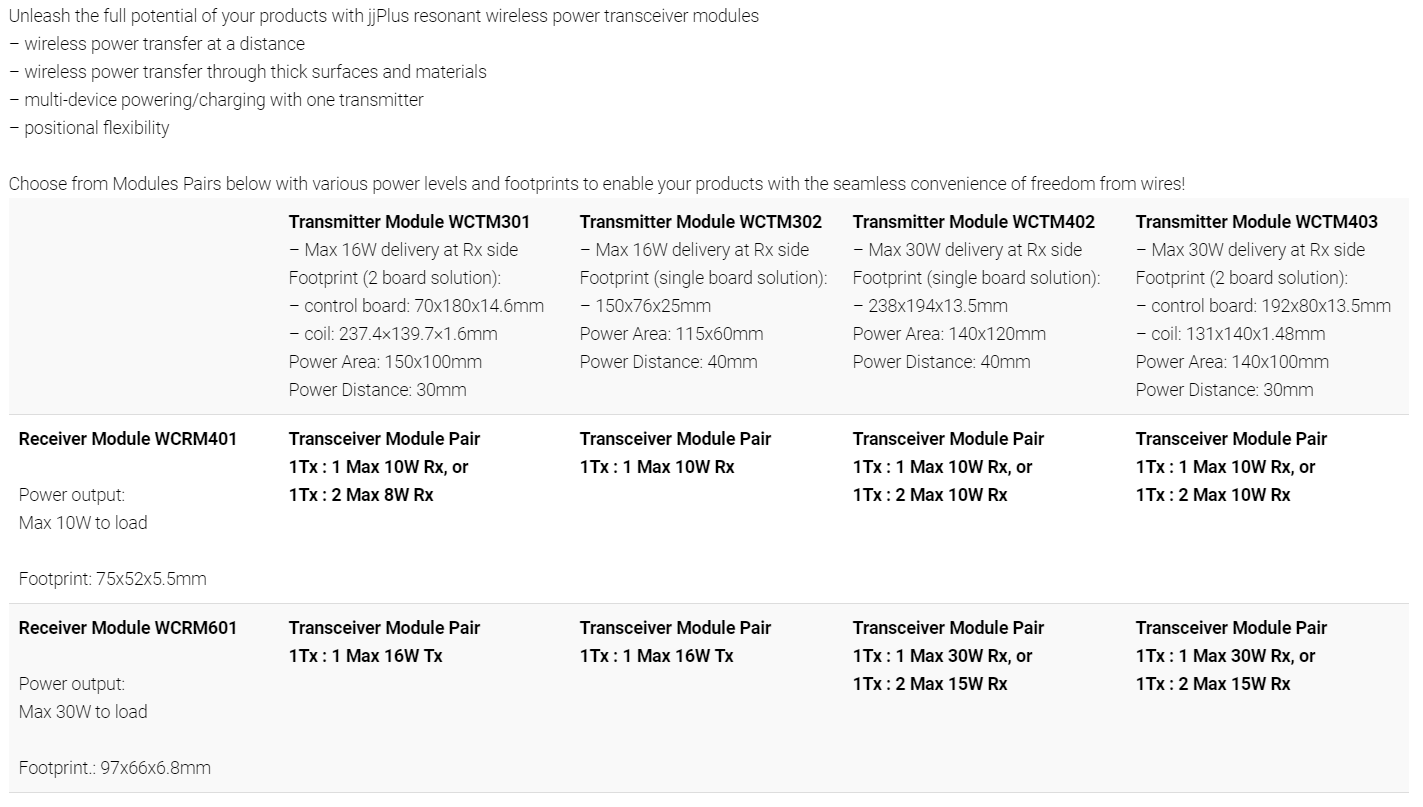Click the Receiver Module WCRM401 row title

(128, 439)
